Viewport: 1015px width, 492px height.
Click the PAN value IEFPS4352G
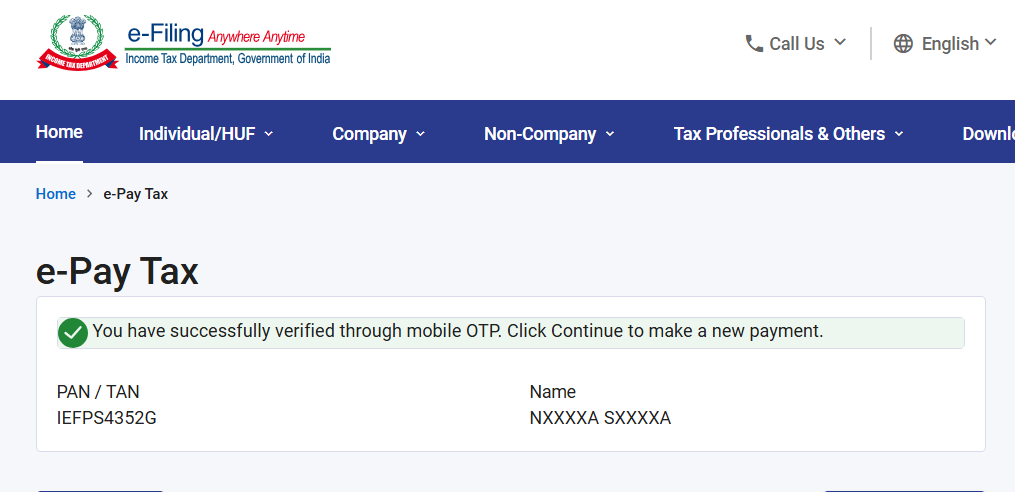(x=107, y=418)
